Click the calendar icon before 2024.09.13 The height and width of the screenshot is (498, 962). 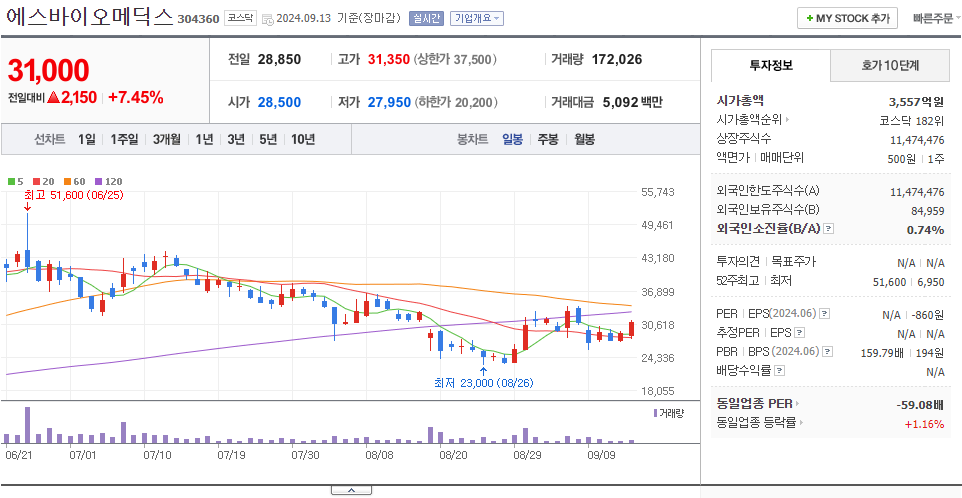[x=267, y=19]
